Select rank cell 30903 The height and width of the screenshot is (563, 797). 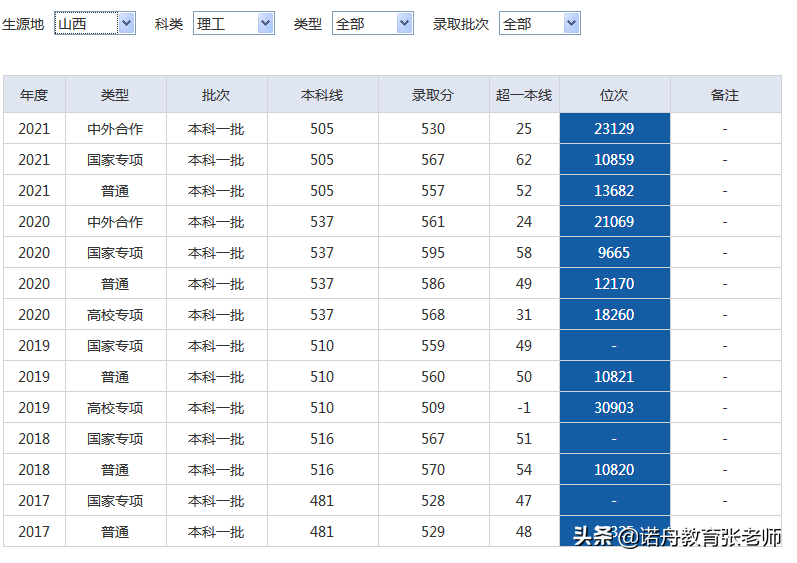tap(615, 408)
